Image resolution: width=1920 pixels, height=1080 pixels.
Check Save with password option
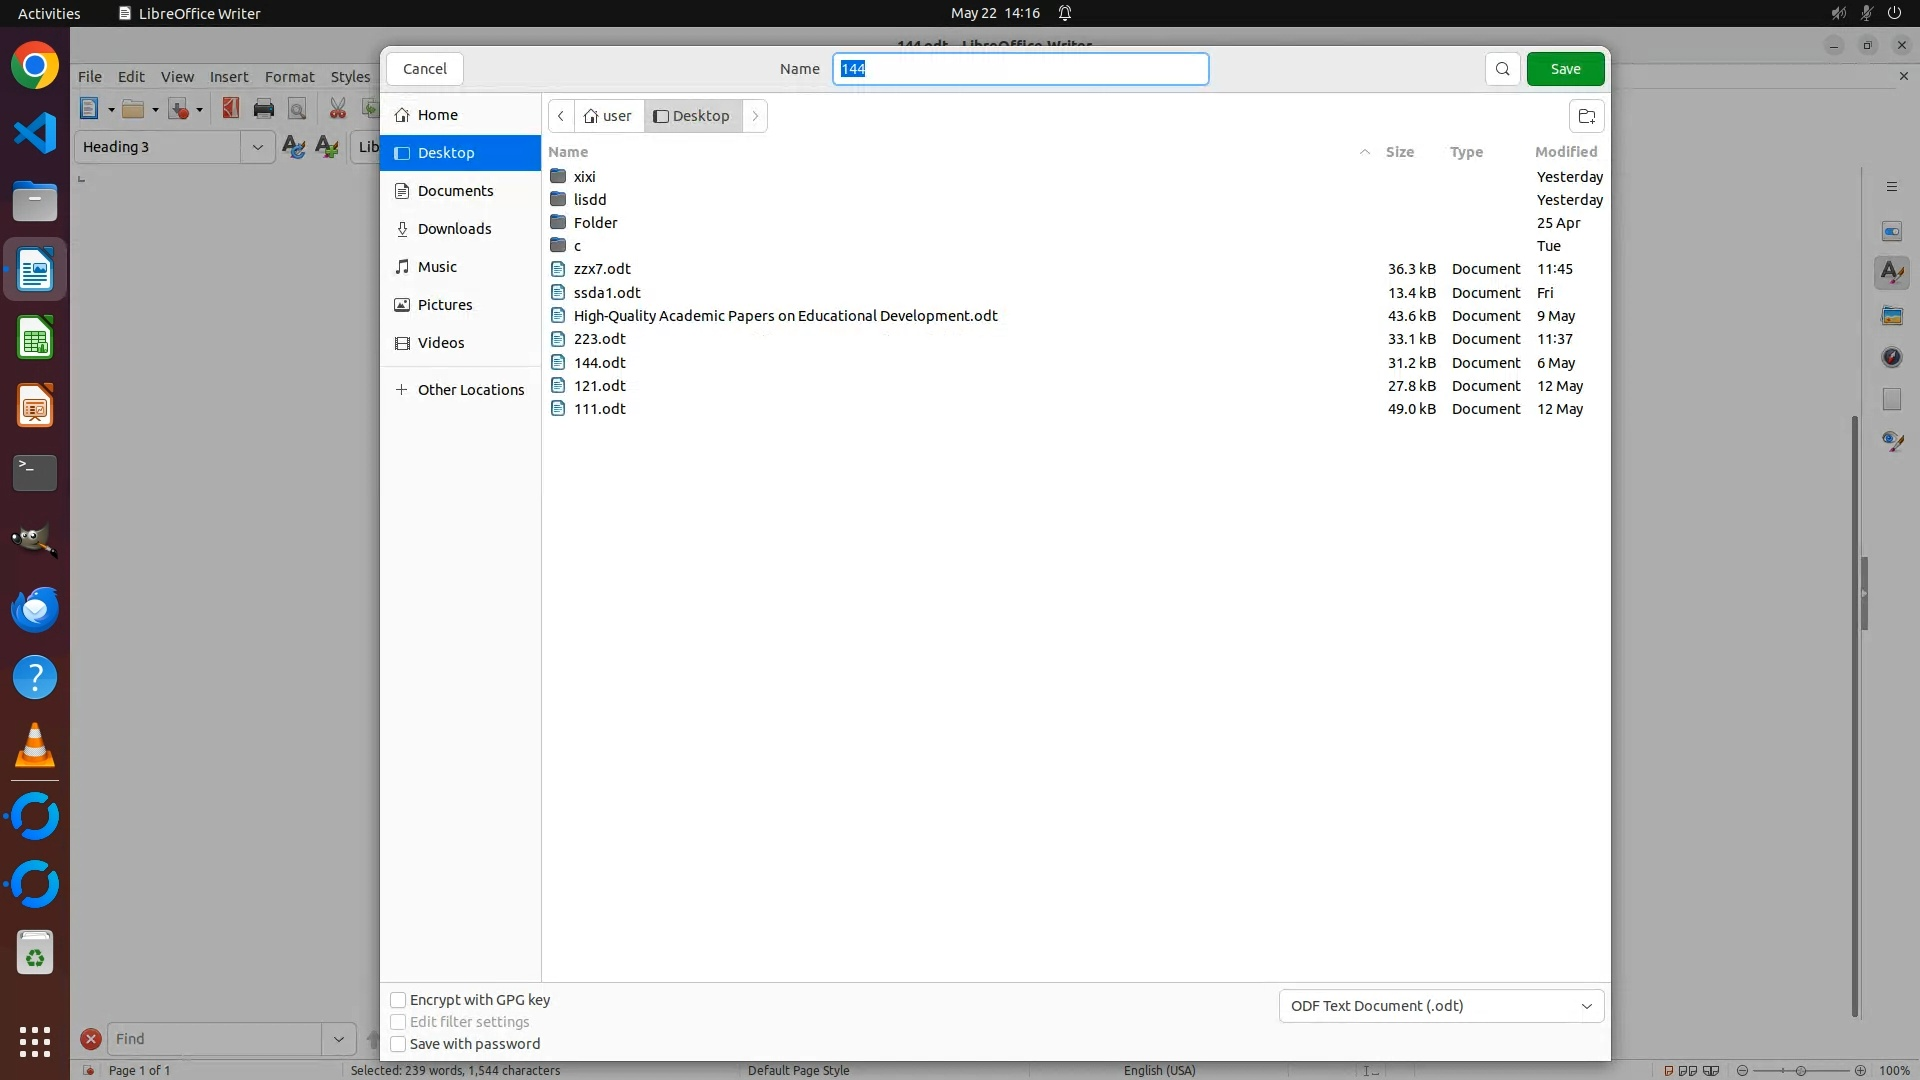point(398,1044)
